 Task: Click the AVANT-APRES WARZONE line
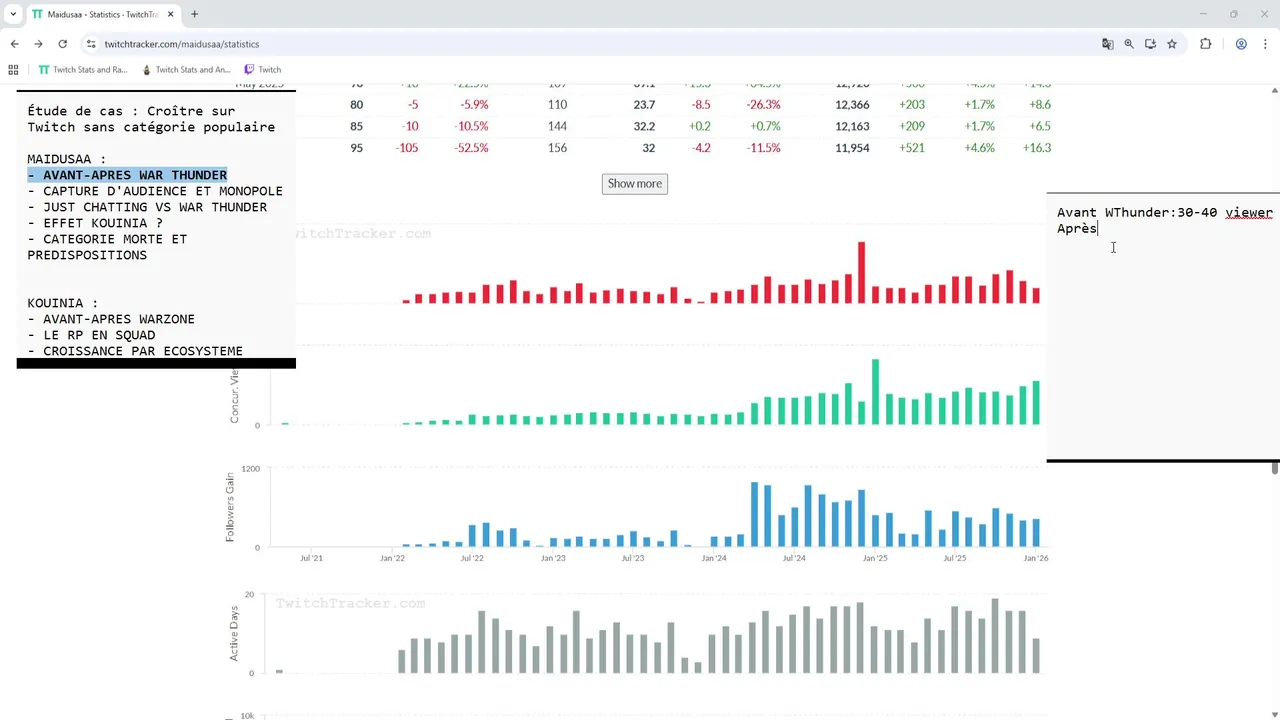(111, 319)
